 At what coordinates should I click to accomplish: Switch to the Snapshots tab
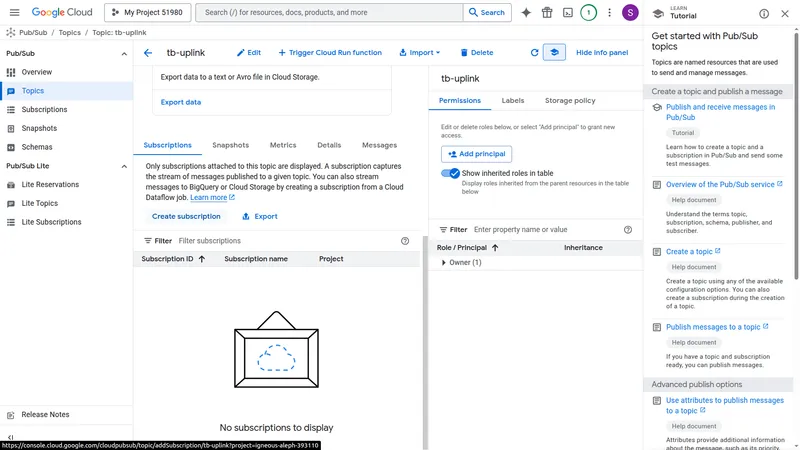(x=231, y=145)
